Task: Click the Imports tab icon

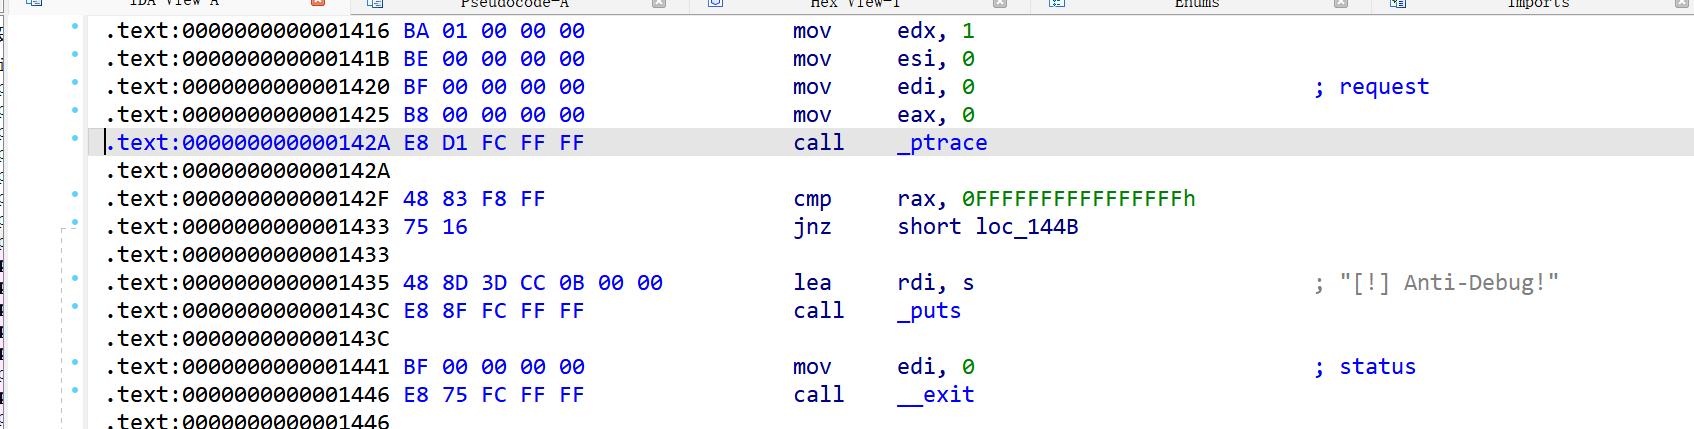Action: click(x=1398, y=3)
